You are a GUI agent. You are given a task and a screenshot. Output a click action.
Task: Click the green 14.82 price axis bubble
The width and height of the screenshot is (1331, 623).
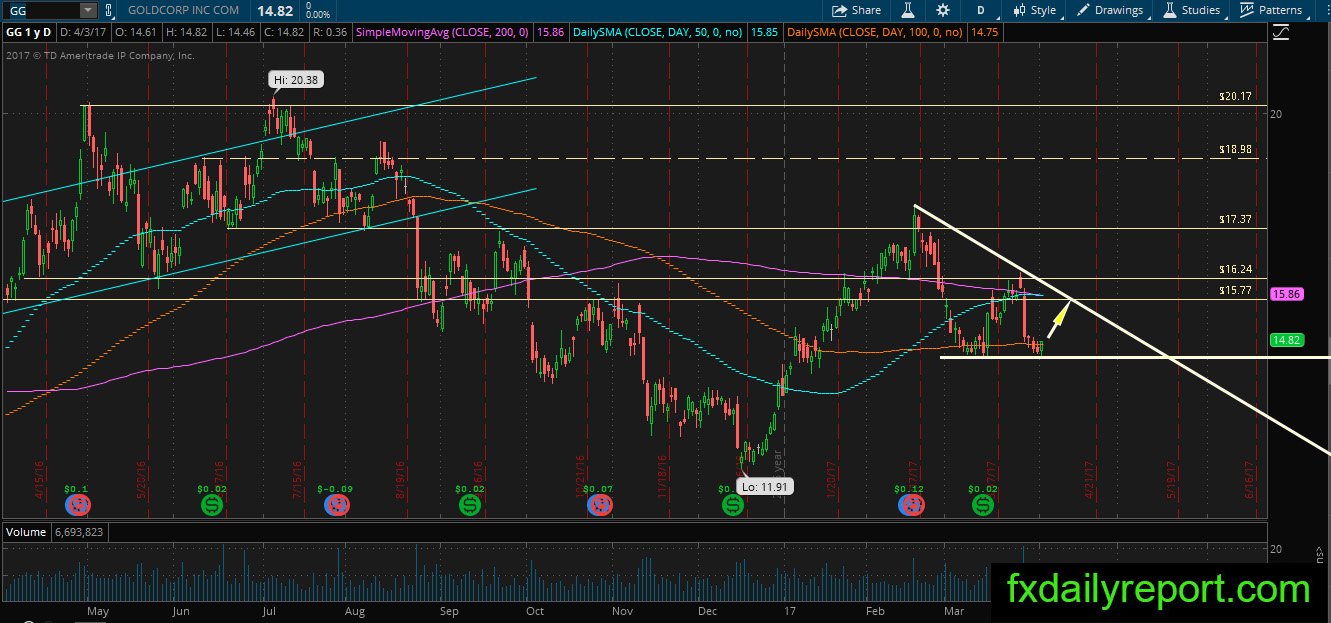[x=1285, y=340]
